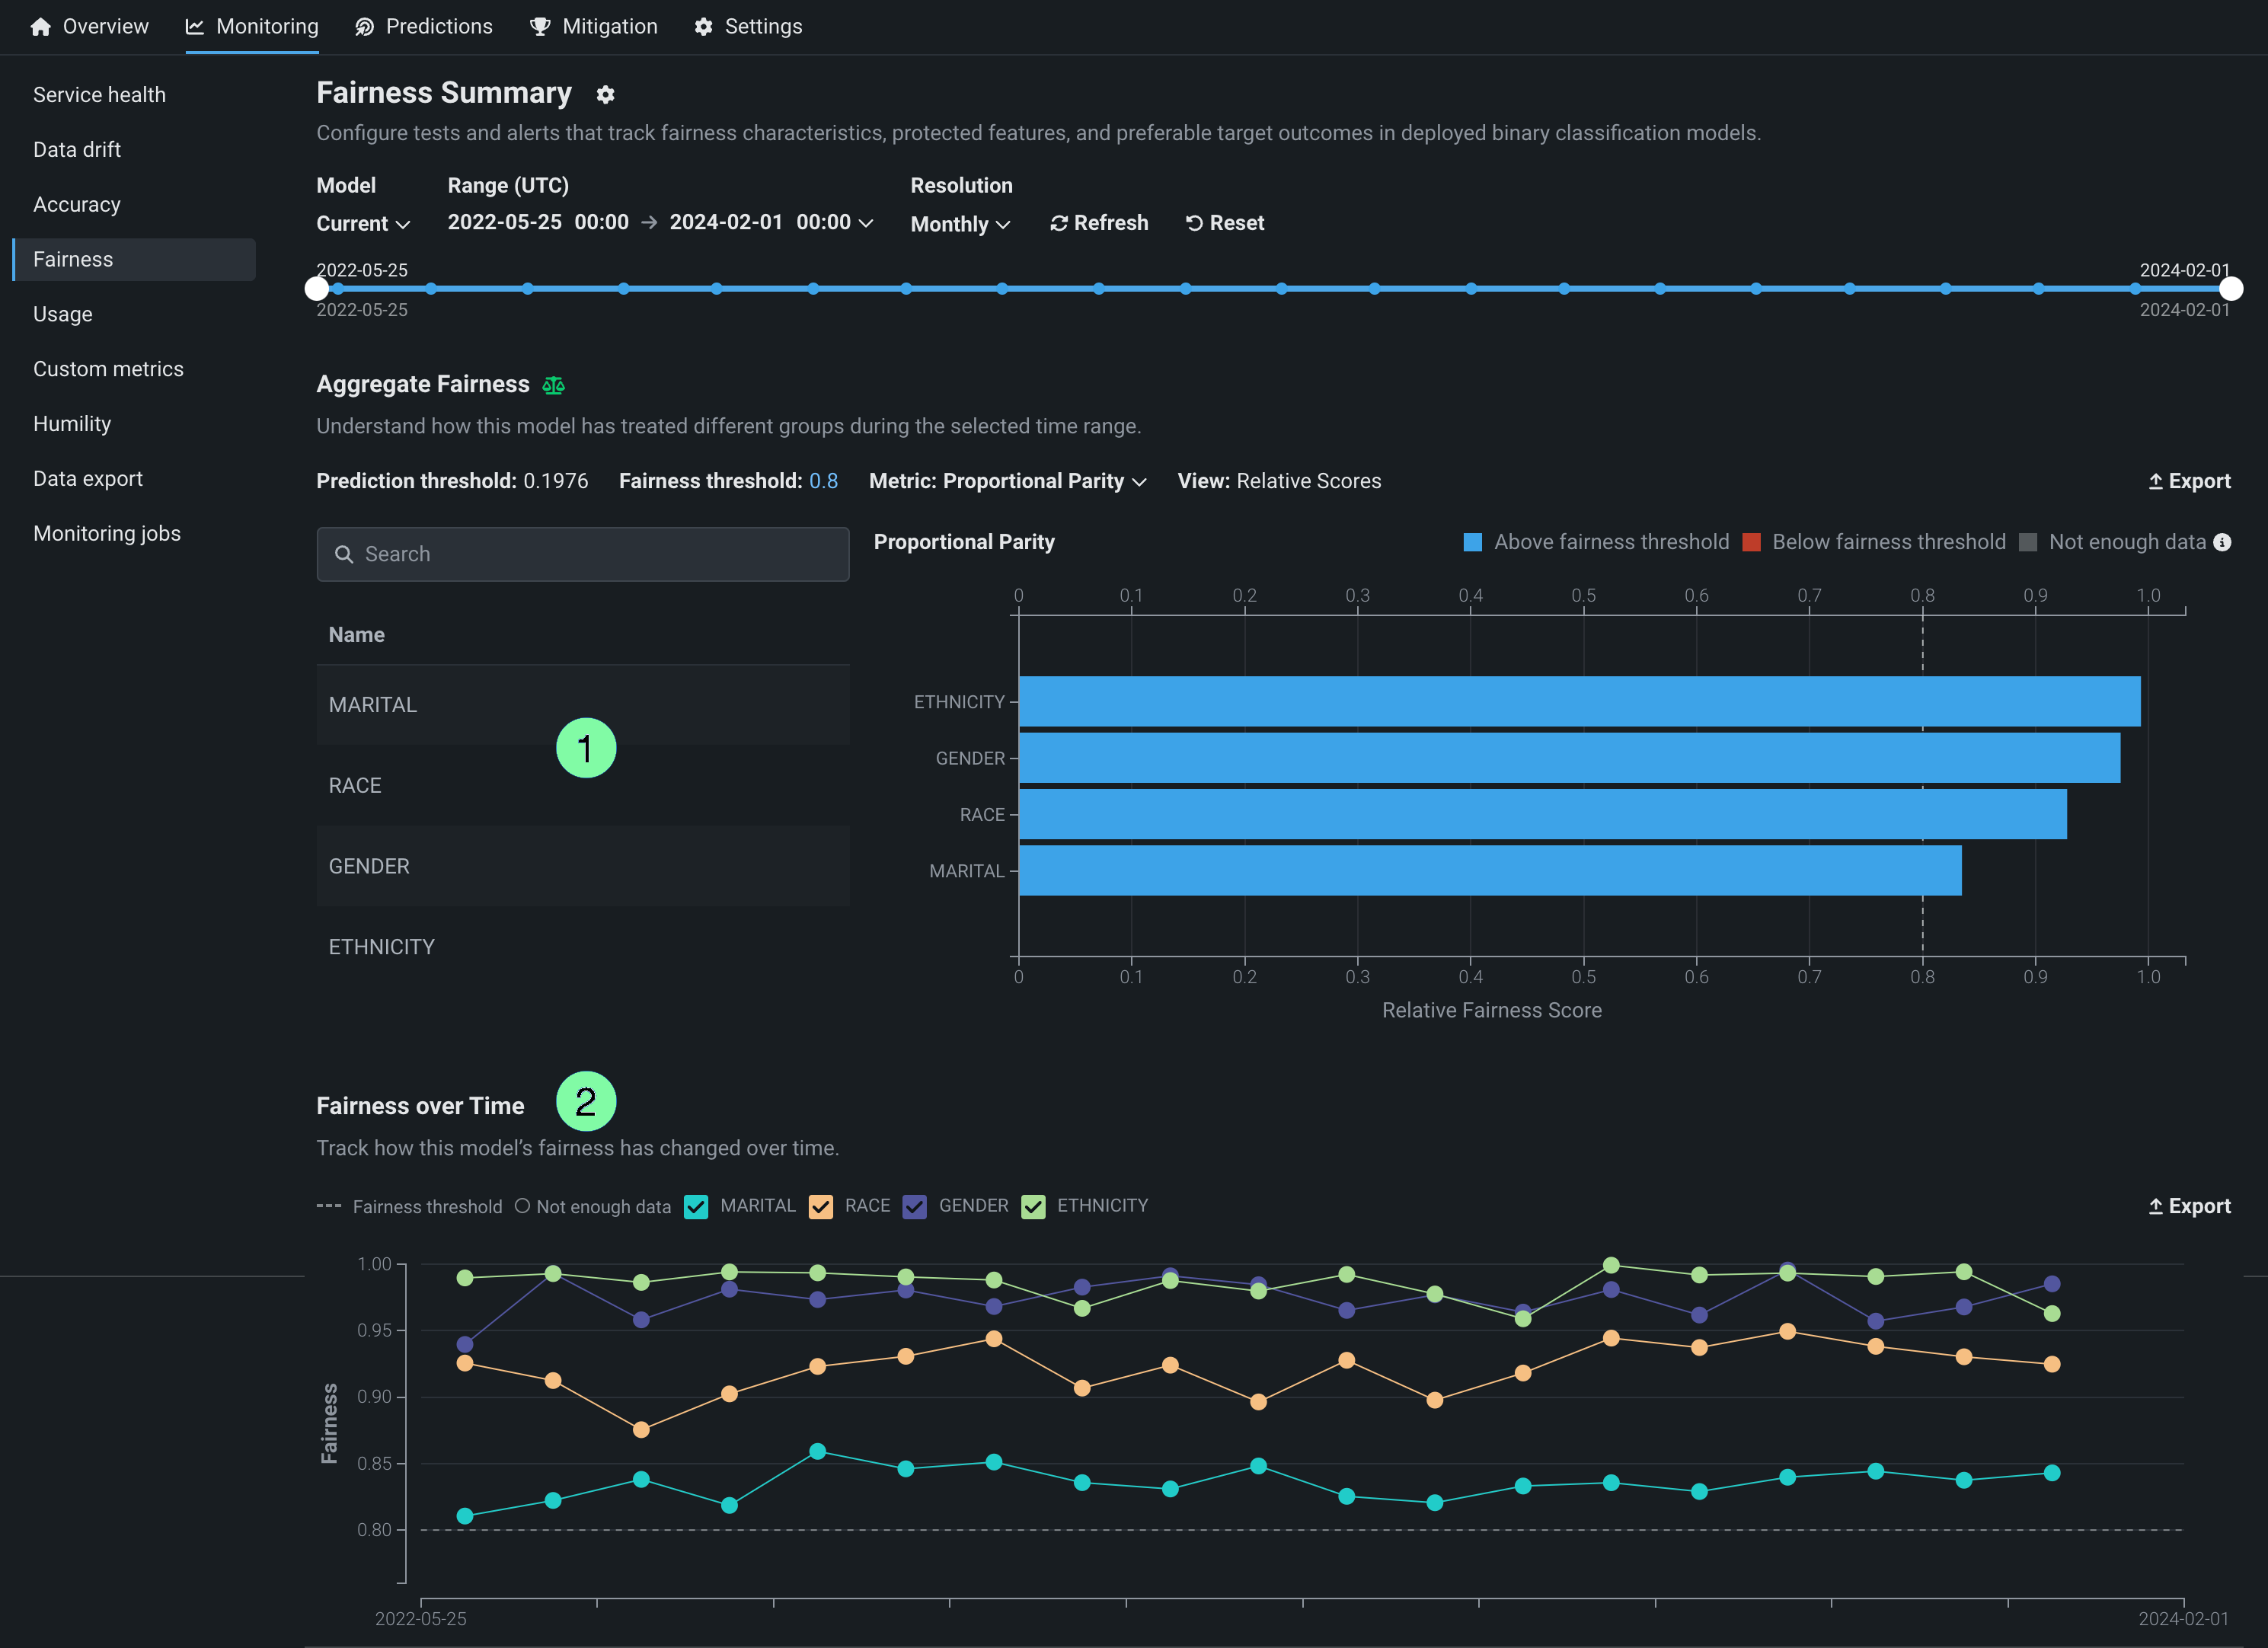
Task: Click the Aggregate Fairness balance scale icon
Action: [553, 385]
